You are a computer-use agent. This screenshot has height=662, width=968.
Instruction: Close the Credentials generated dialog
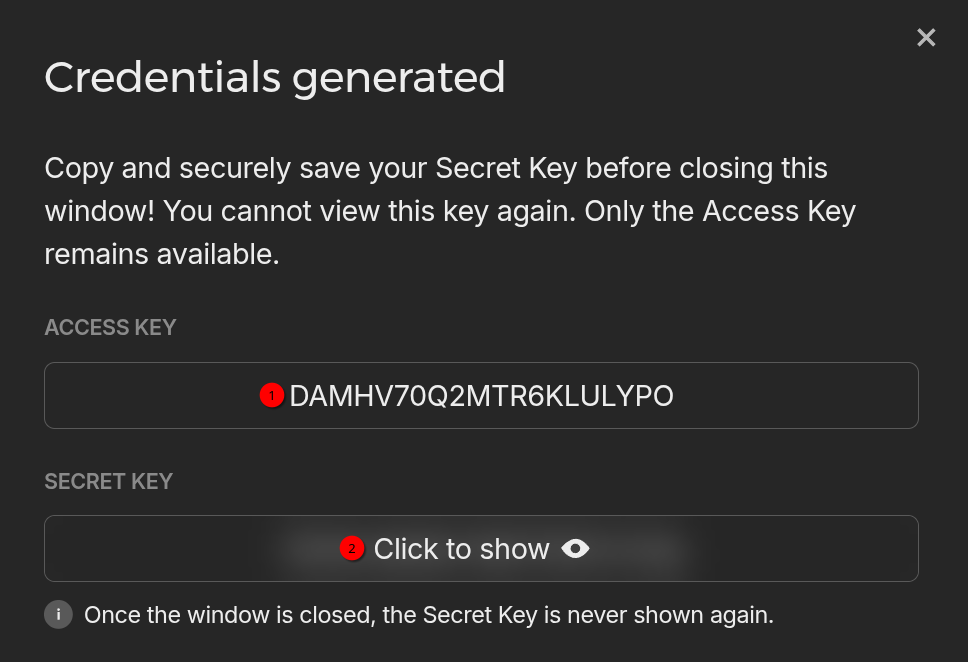(x=926, y=38)
